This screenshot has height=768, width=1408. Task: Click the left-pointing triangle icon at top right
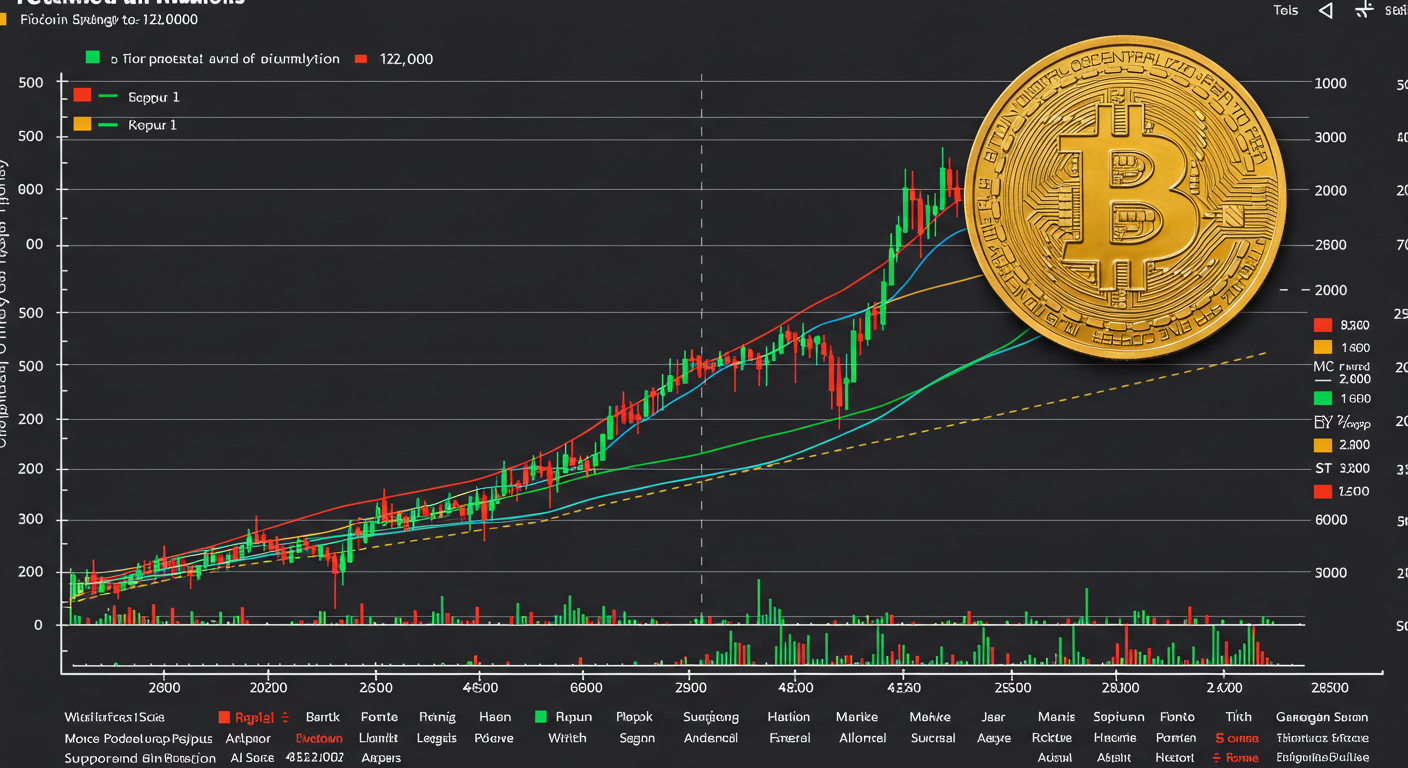coord(1326,10)
